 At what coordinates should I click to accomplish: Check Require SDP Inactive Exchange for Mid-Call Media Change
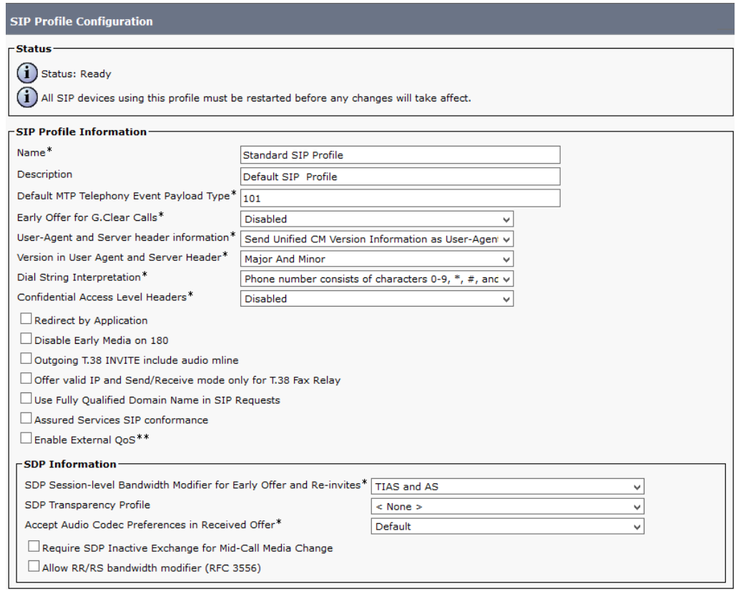click(x=33, y=546)
